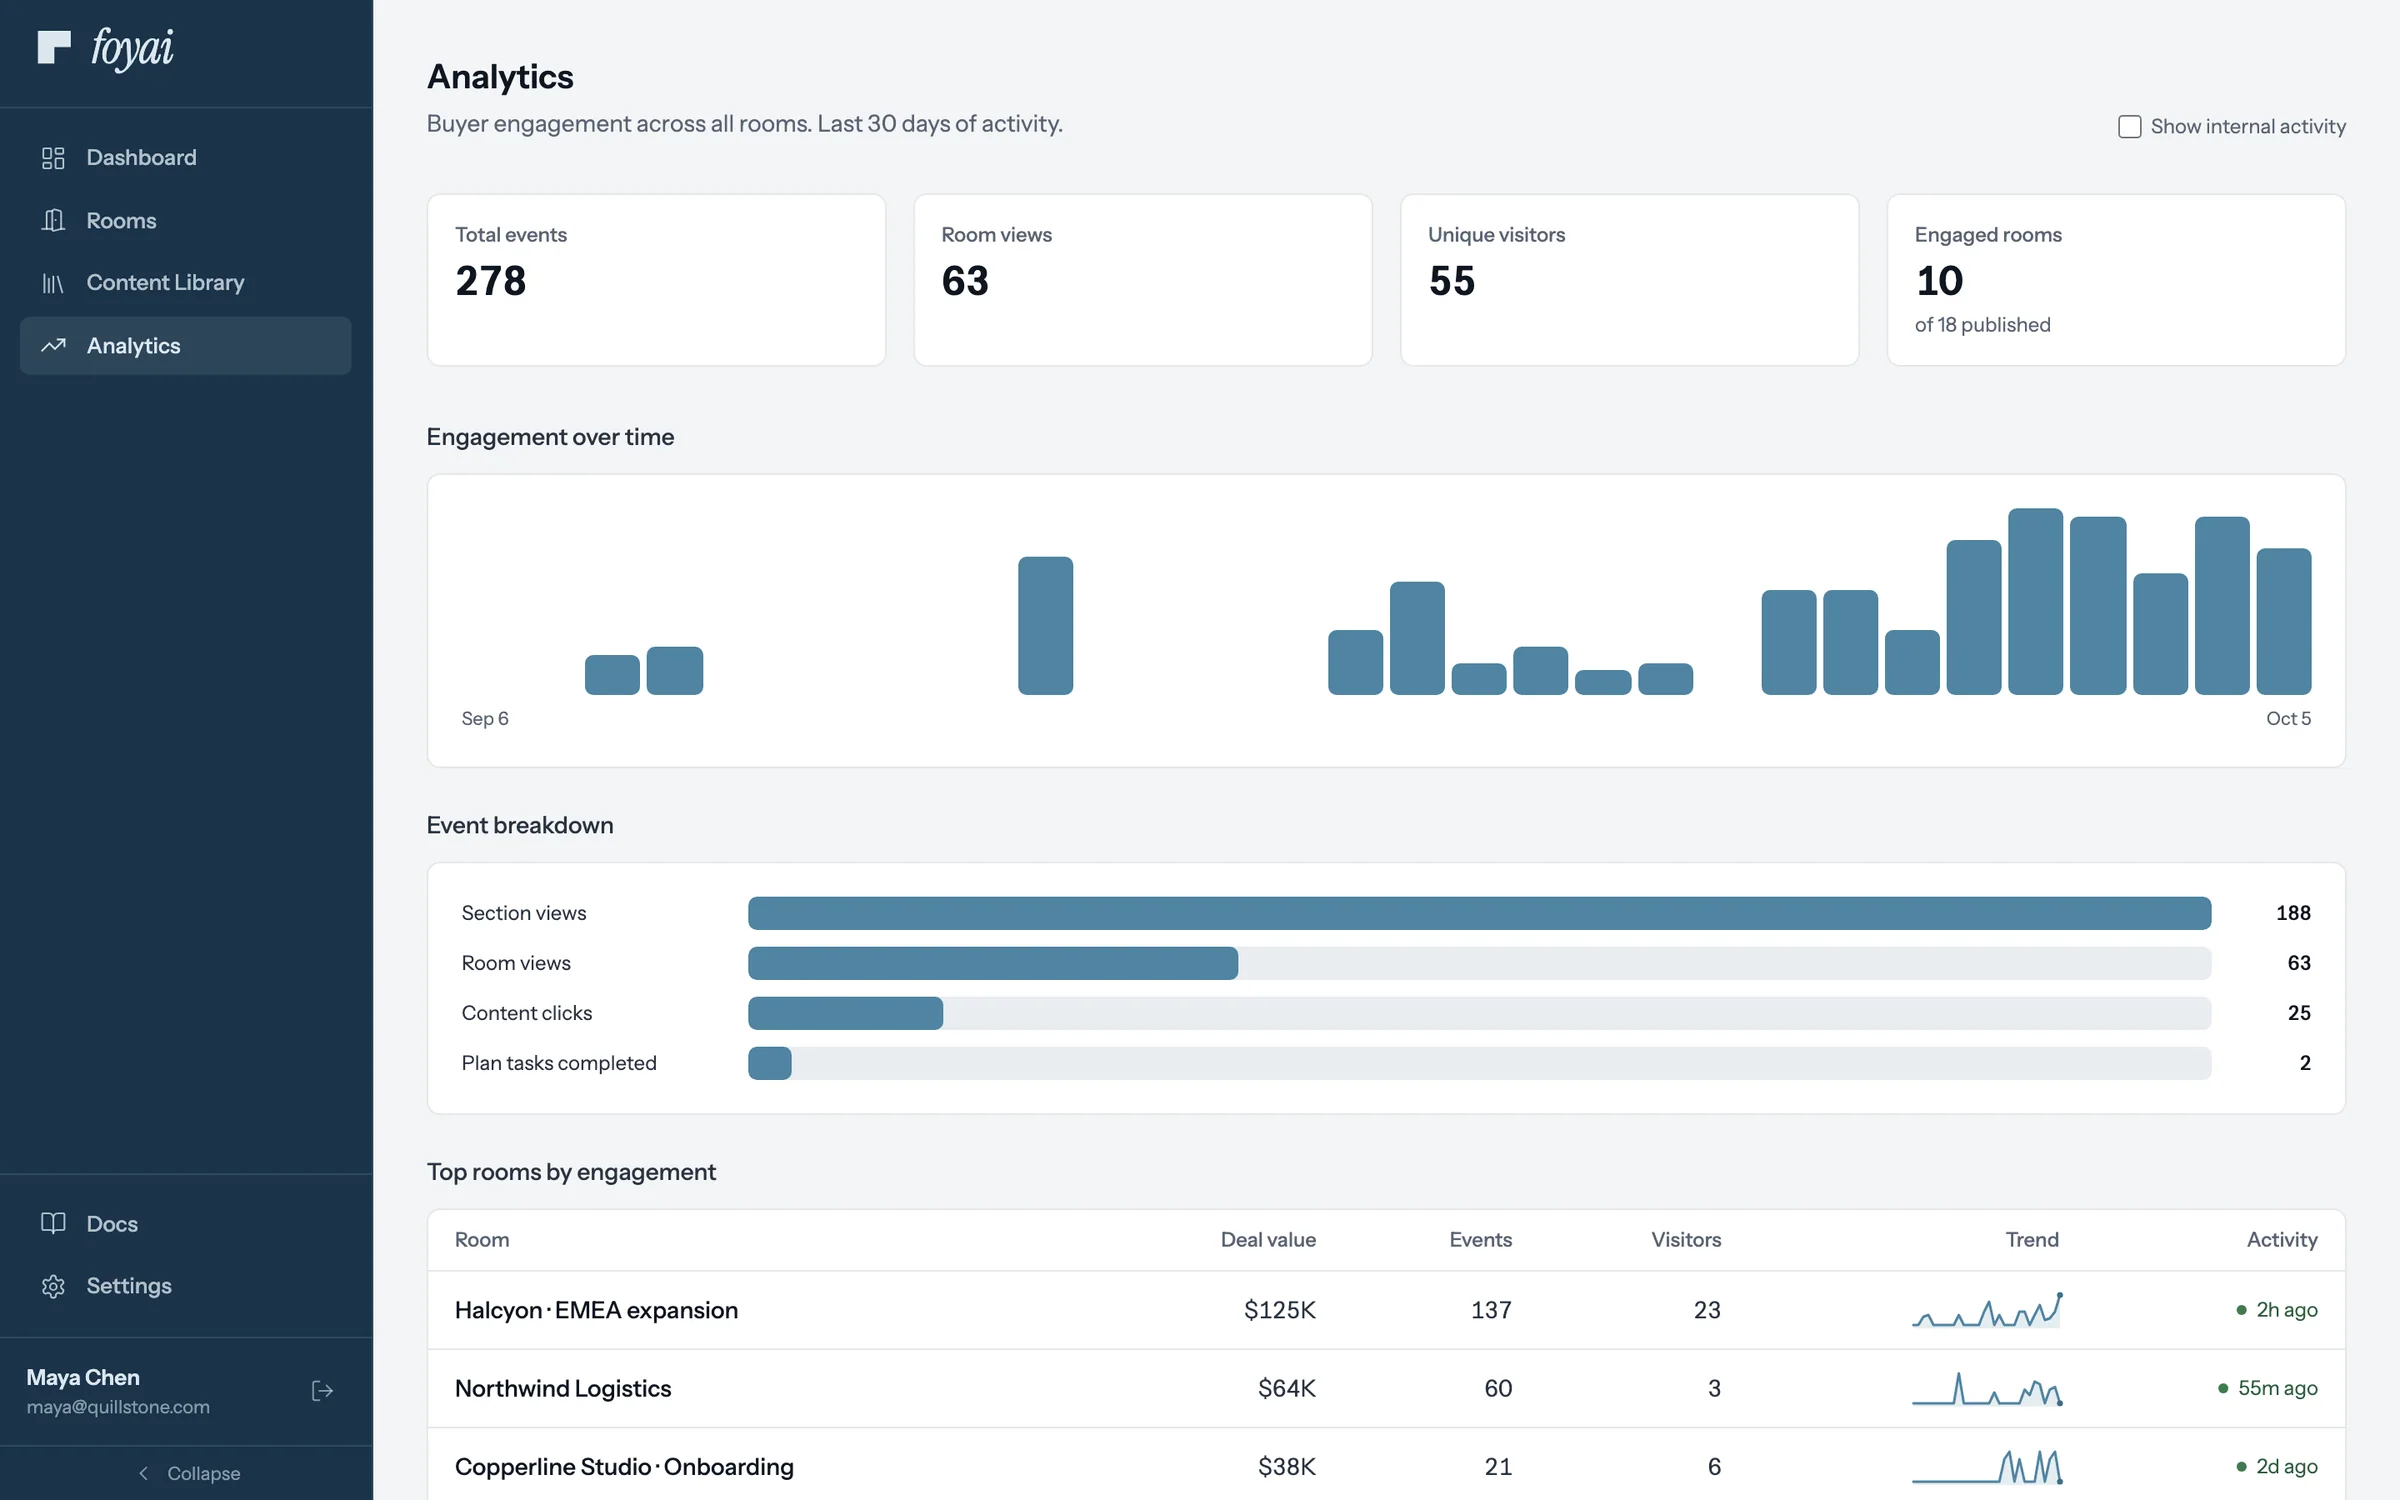Click the Events column header
The width and height of the screenshot is (2400, 1500).
(x=1480, y=1240)
